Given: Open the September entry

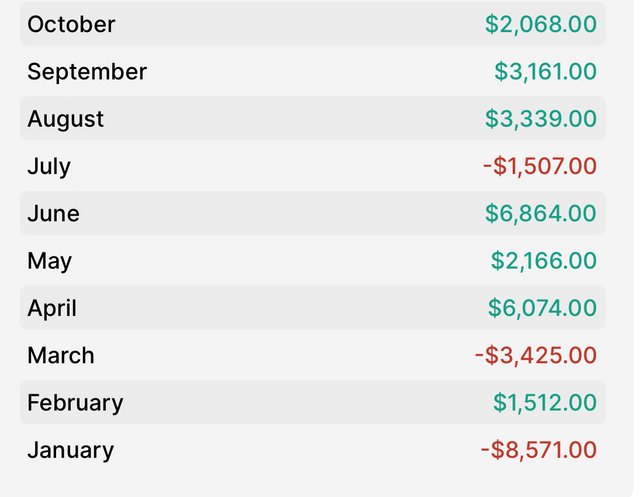Looking at the screenshot, I should [313, 71].
